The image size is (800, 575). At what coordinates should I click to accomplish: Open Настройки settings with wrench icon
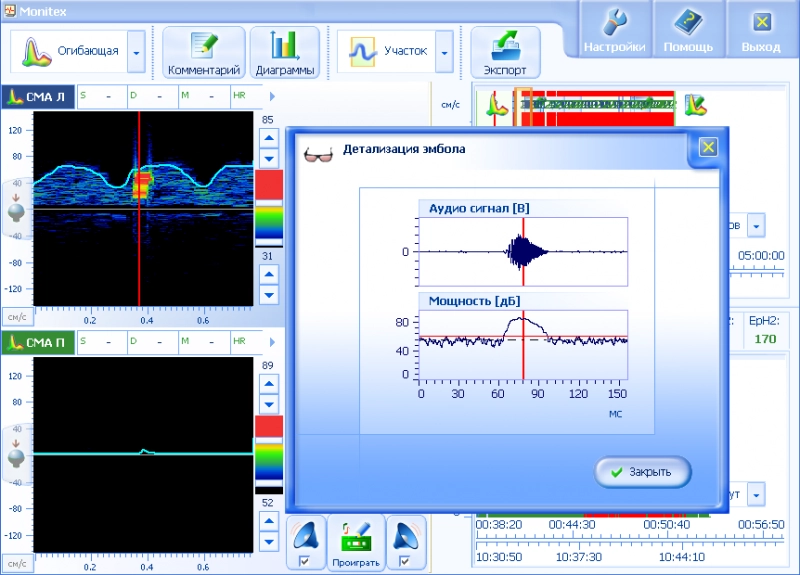tap(614, 29)
